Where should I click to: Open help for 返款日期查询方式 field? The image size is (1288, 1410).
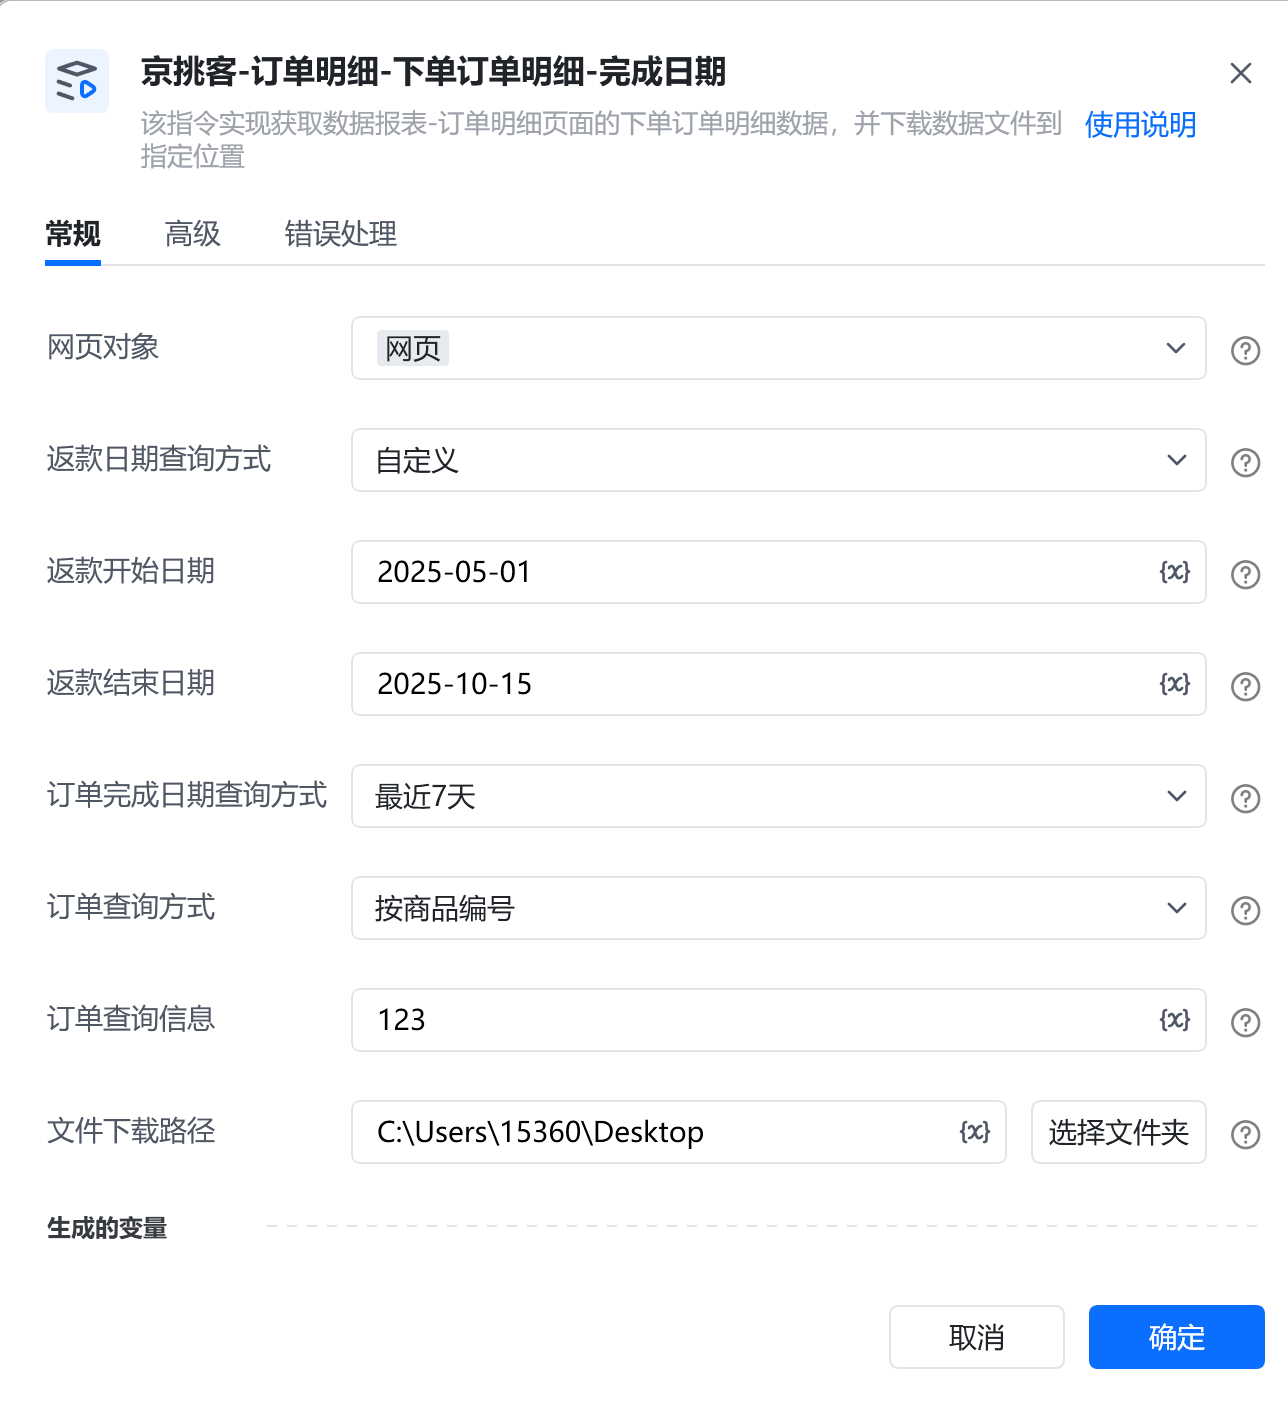coord(1245,462)
